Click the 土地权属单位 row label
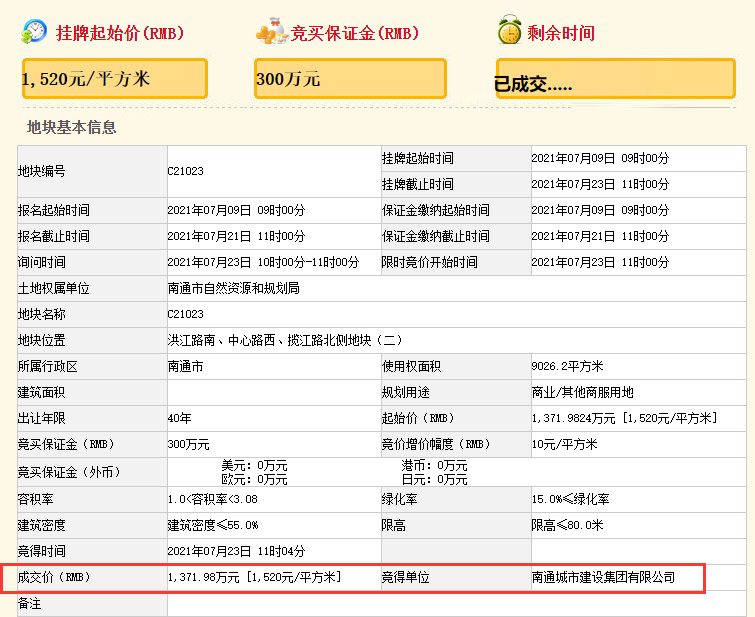Image resolution: width=755 pixels, height=617 pixels. pyautogui.click(x=53, y=288)
